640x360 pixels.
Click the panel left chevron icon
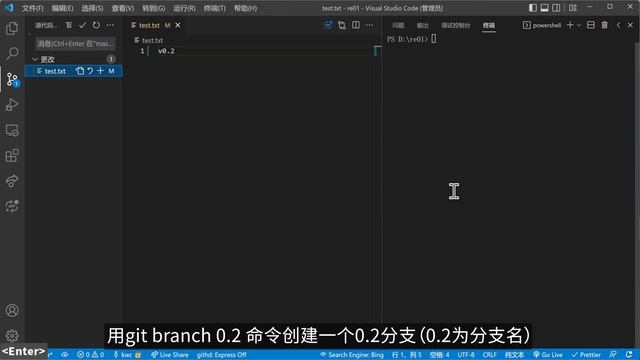tap(618, 25)
